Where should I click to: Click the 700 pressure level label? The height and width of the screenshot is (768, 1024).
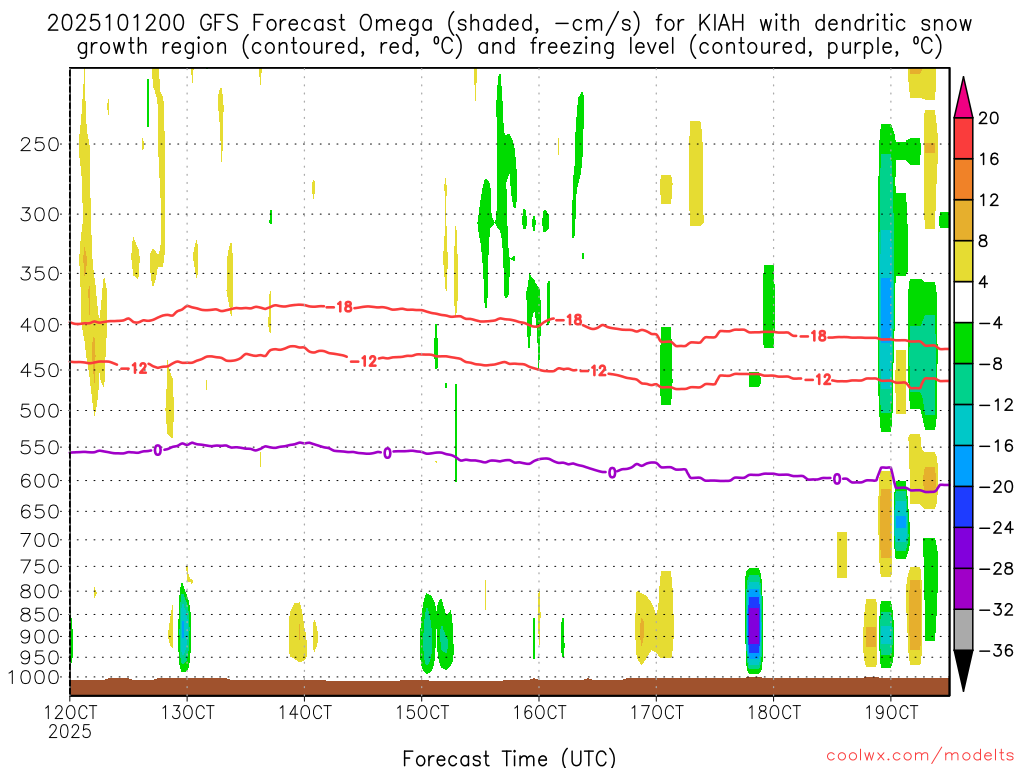40,540
